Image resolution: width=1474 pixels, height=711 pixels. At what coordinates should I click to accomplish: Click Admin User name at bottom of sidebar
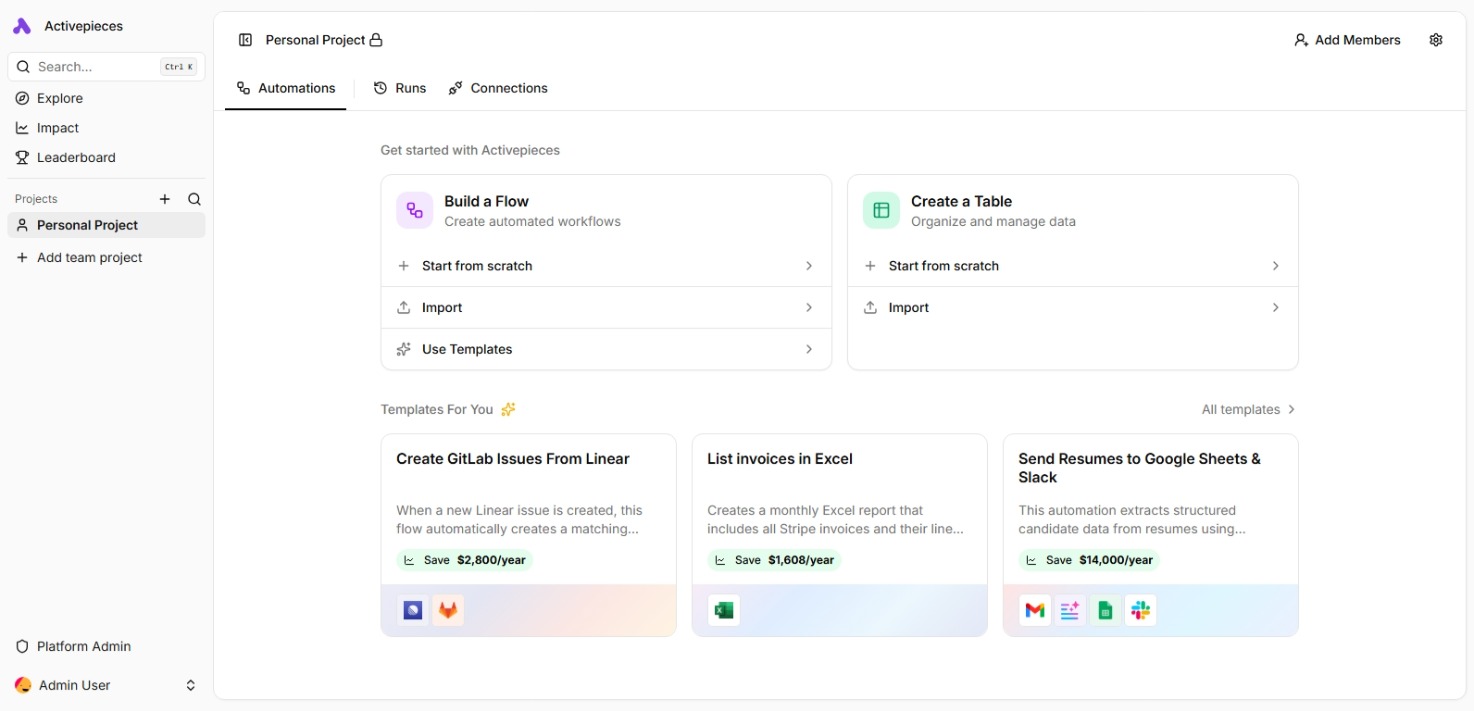pos(75,685)
